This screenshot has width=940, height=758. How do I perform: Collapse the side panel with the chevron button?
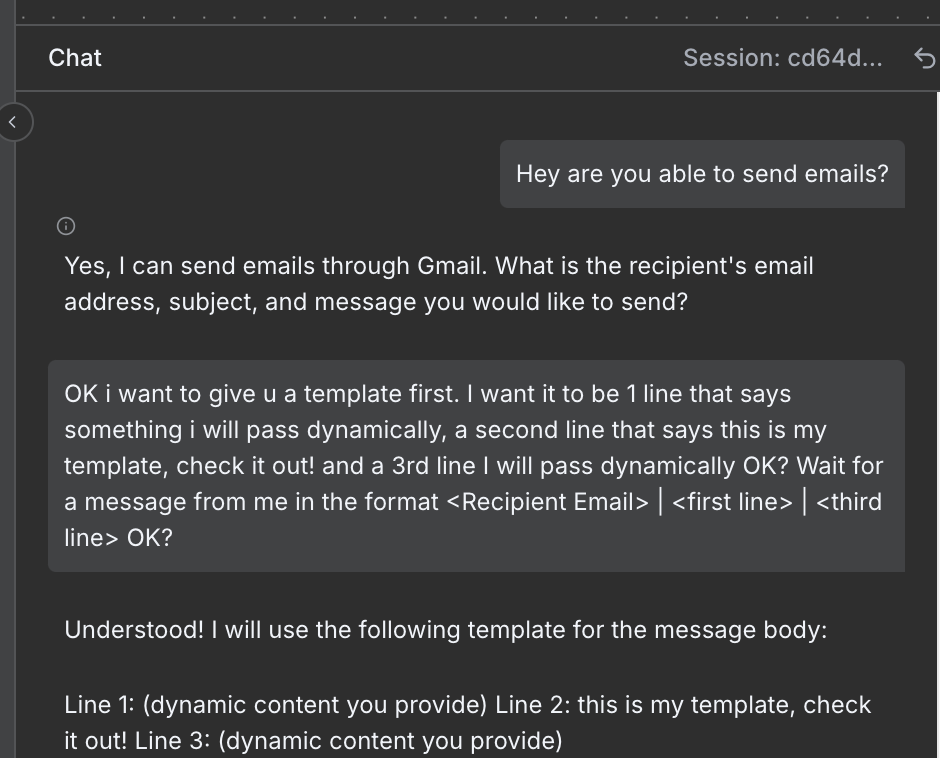13,123
